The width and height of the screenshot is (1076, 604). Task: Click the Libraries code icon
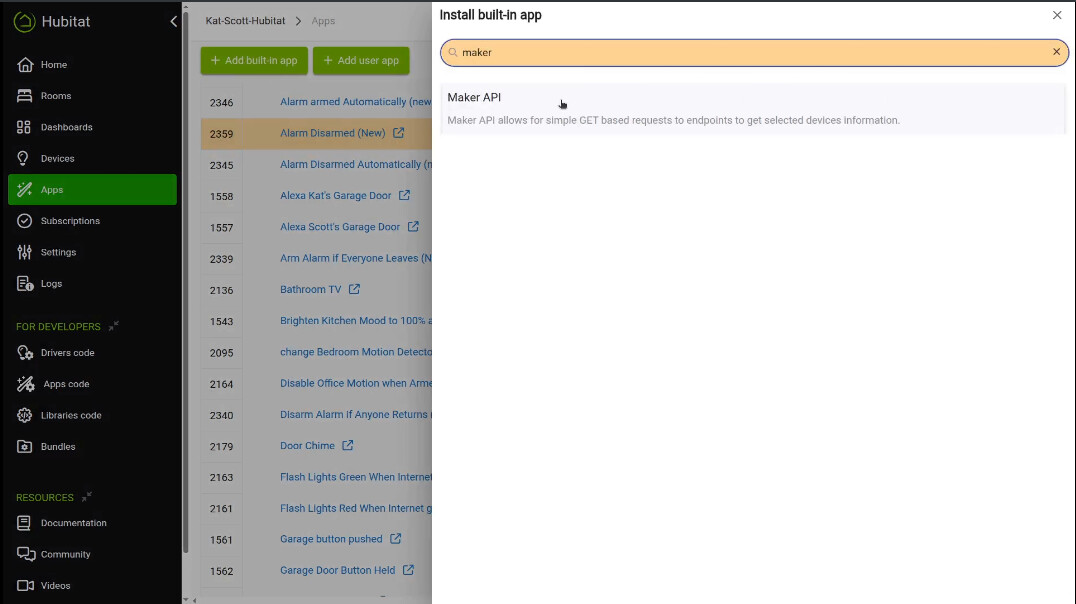click(25, 415)
